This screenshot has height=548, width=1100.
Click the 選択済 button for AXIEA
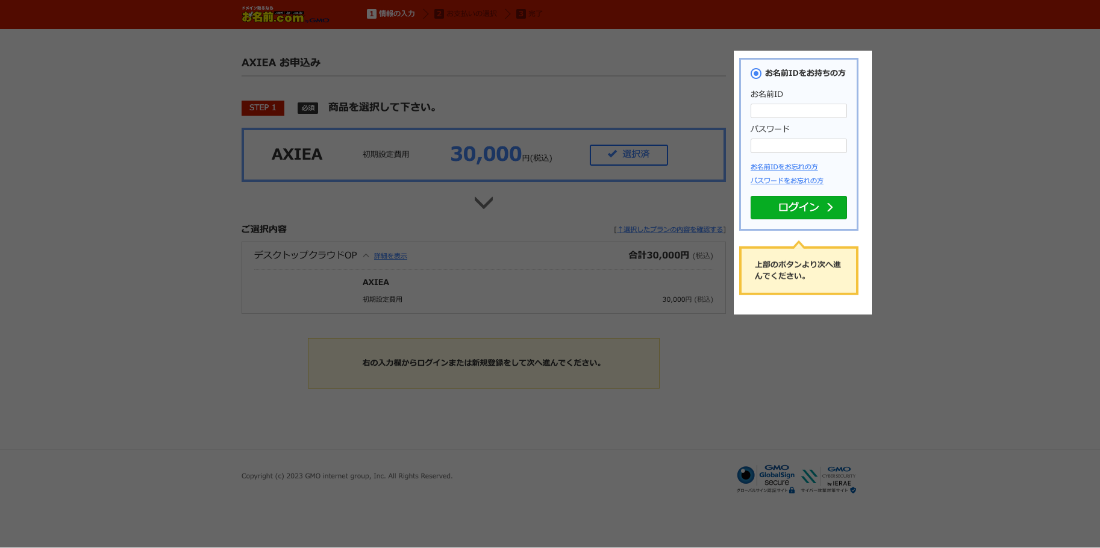629,155
